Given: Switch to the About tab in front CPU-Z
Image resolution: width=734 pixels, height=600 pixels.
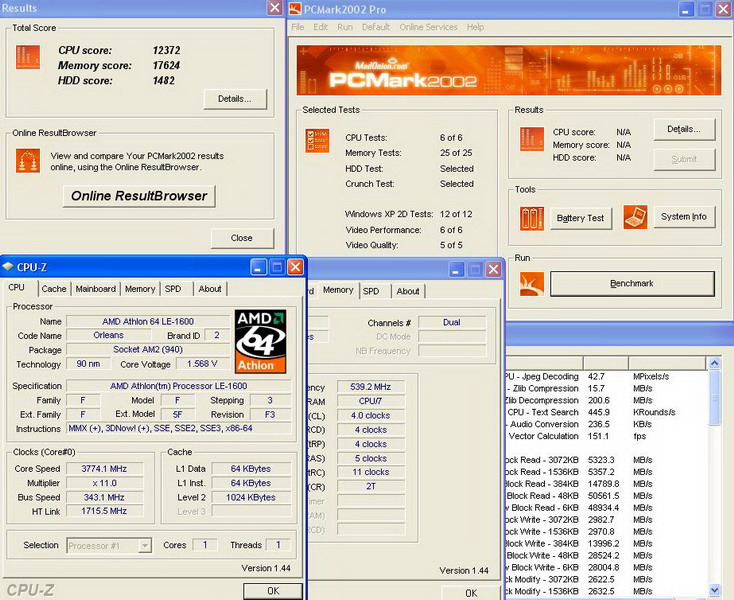Looking at the screenshot, I should pyautogui.click(x=210, y=289).
